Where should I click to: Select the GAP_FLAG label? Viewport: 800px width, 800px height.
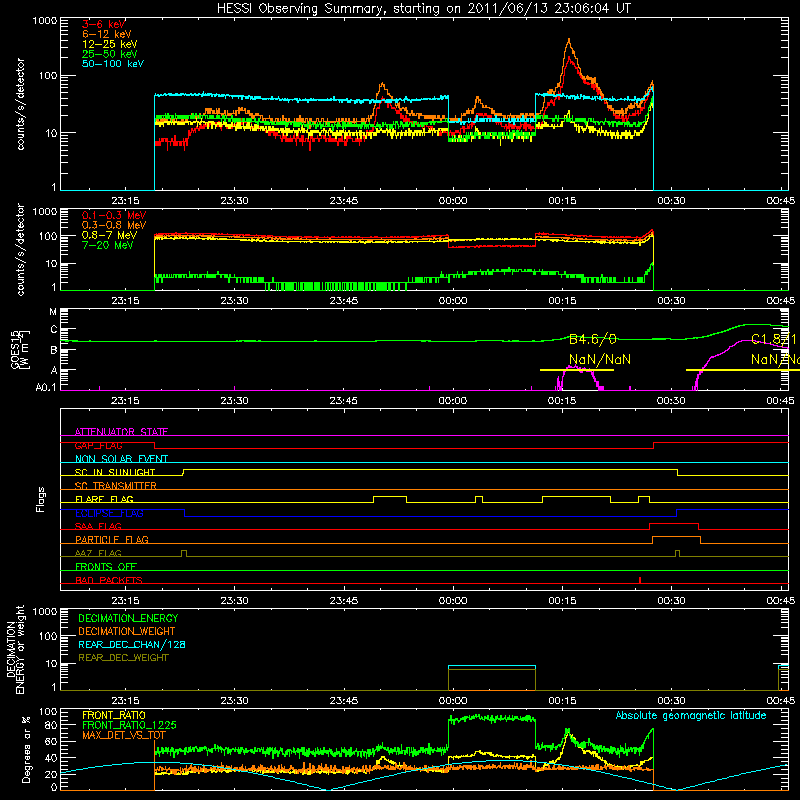pos(98,445)
